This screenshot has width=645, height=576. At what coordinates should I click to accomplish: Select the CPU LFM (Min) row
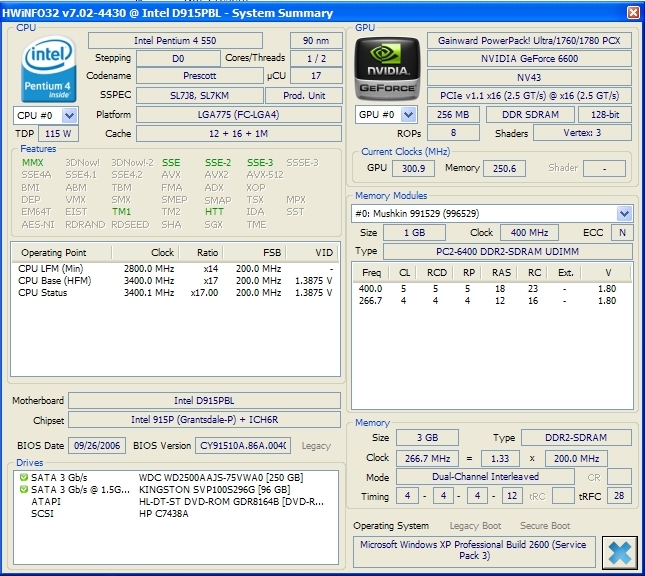175,269
